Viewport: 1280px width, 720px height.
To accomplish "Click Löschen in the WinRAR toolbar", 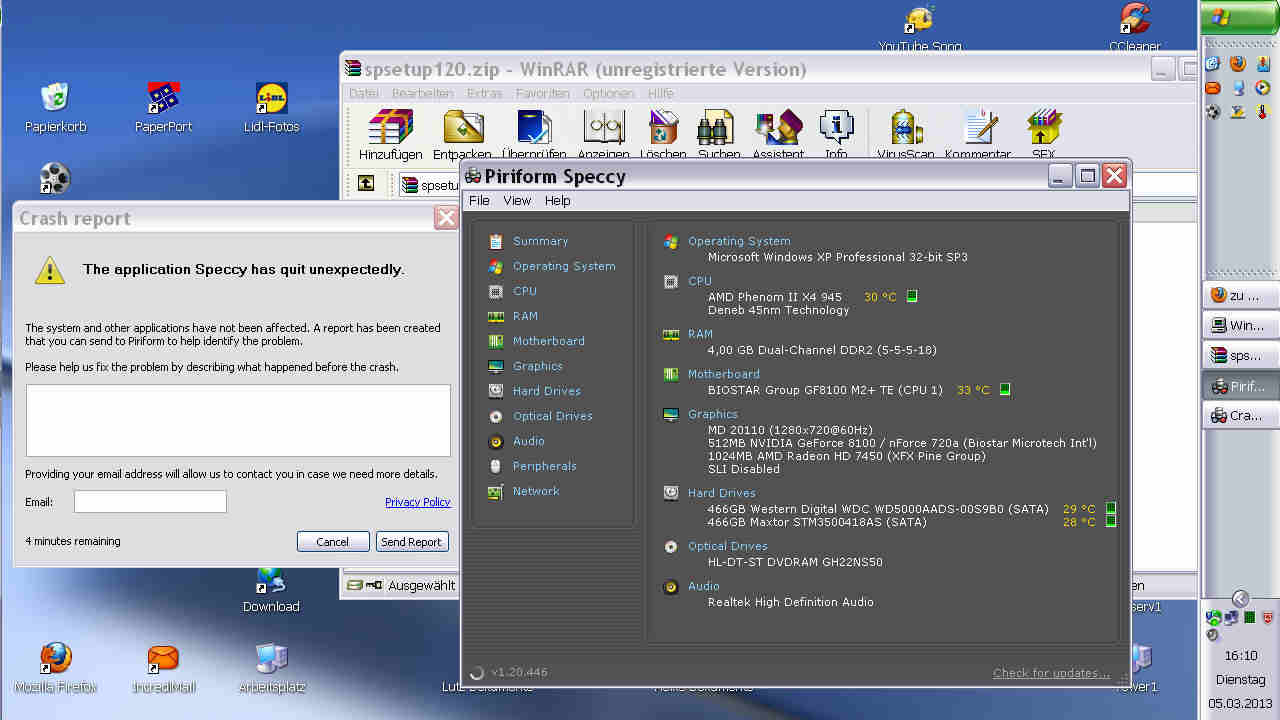I will [x=663, y=135].
